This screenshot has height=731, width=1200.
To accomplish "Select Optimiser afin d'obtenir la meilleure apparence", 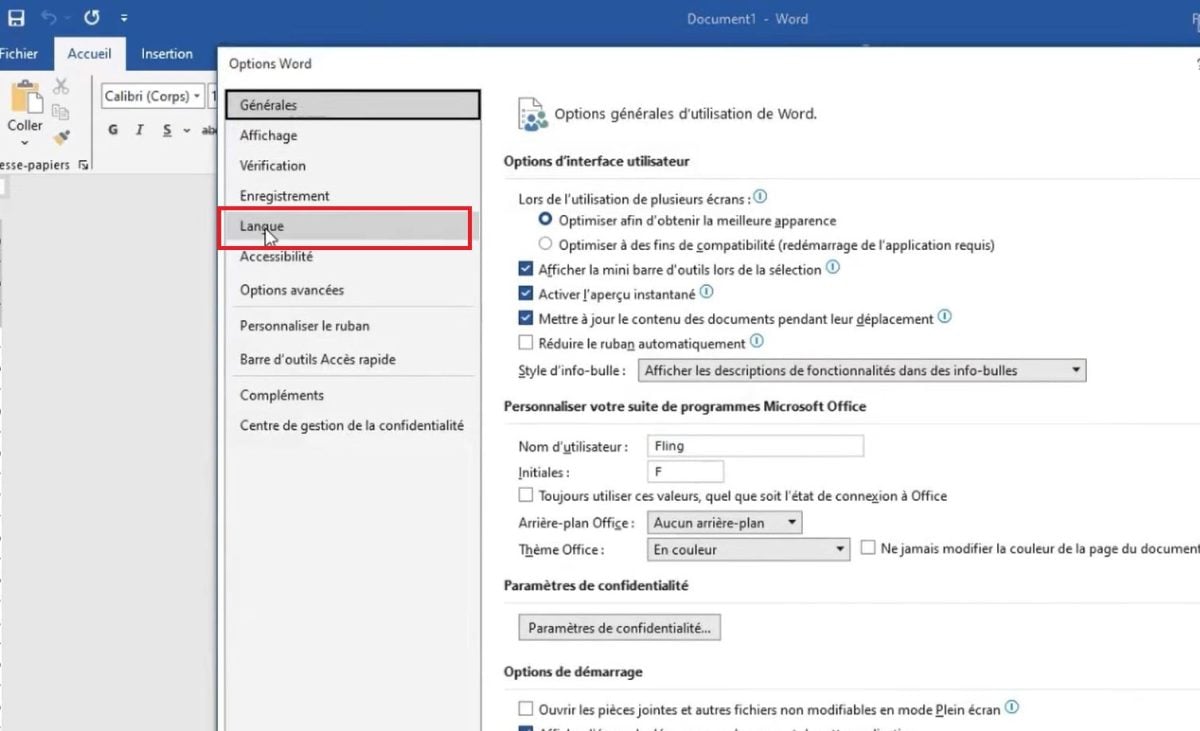I will [x=545, y=220].
